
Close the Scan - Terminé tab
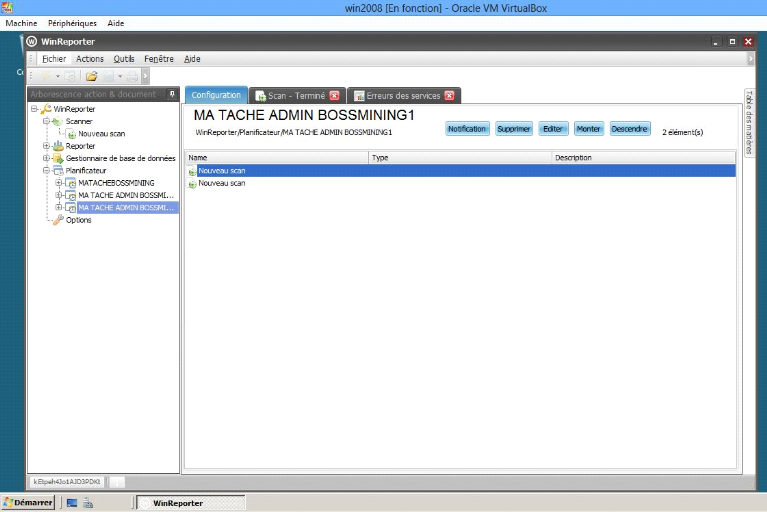pyautogui.click(x=335, y=95)
